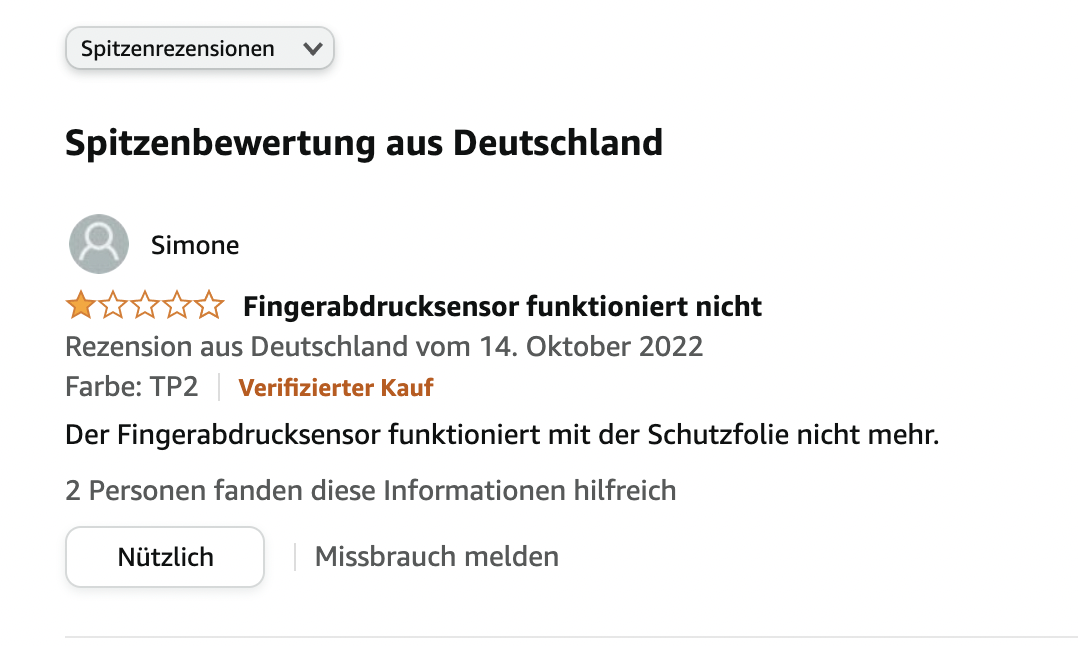Click the filled orange first star

coord(80,305)
